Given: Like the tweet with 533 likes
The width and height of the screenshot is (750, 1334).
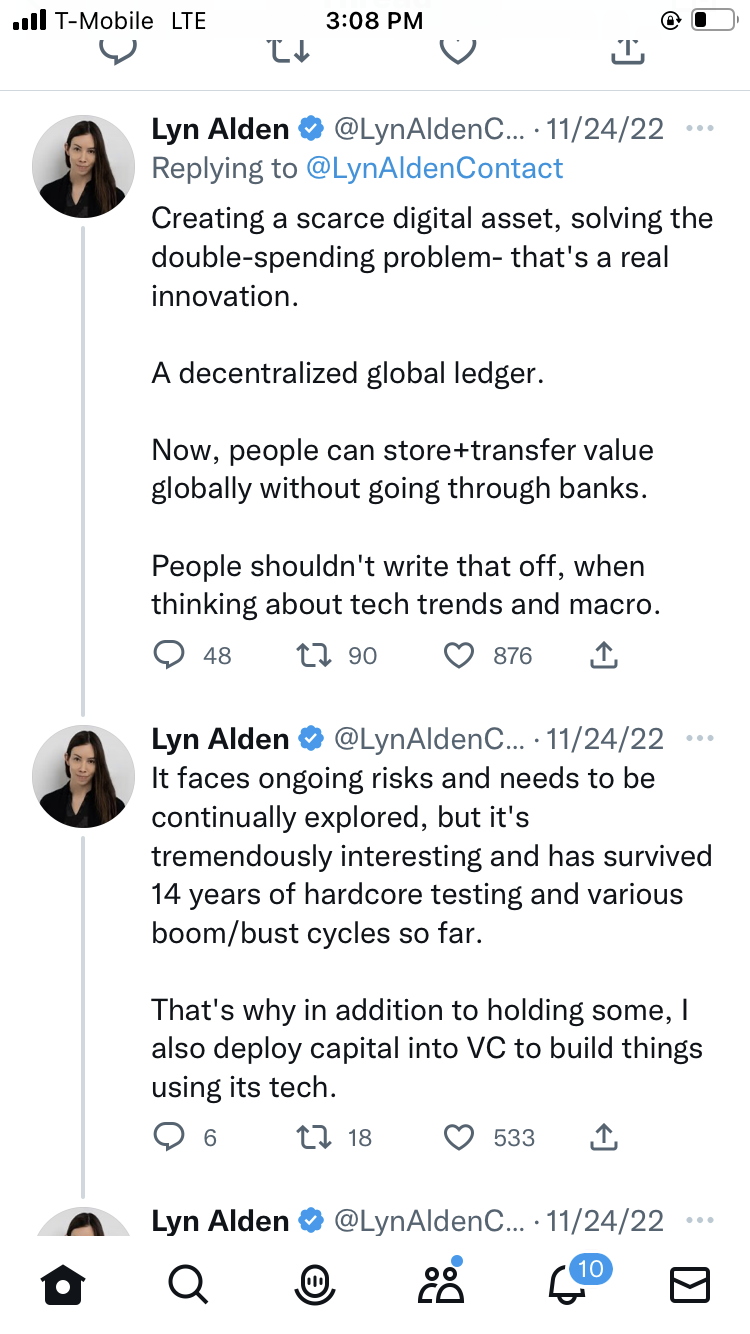Looking at the screenshot, I should pos(458,1137).
